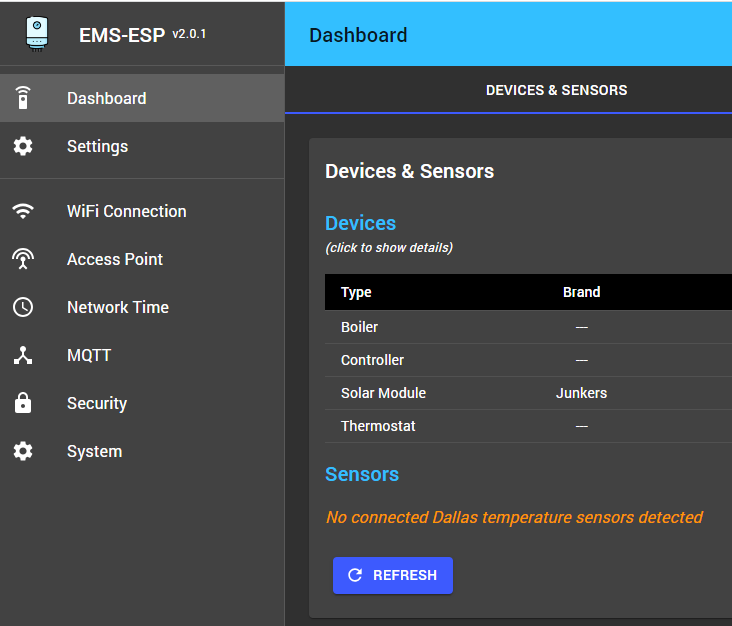Click the System gear icon
Image resolution: width=732 pixels, height=626 pixels.
[x=23, y=451]
